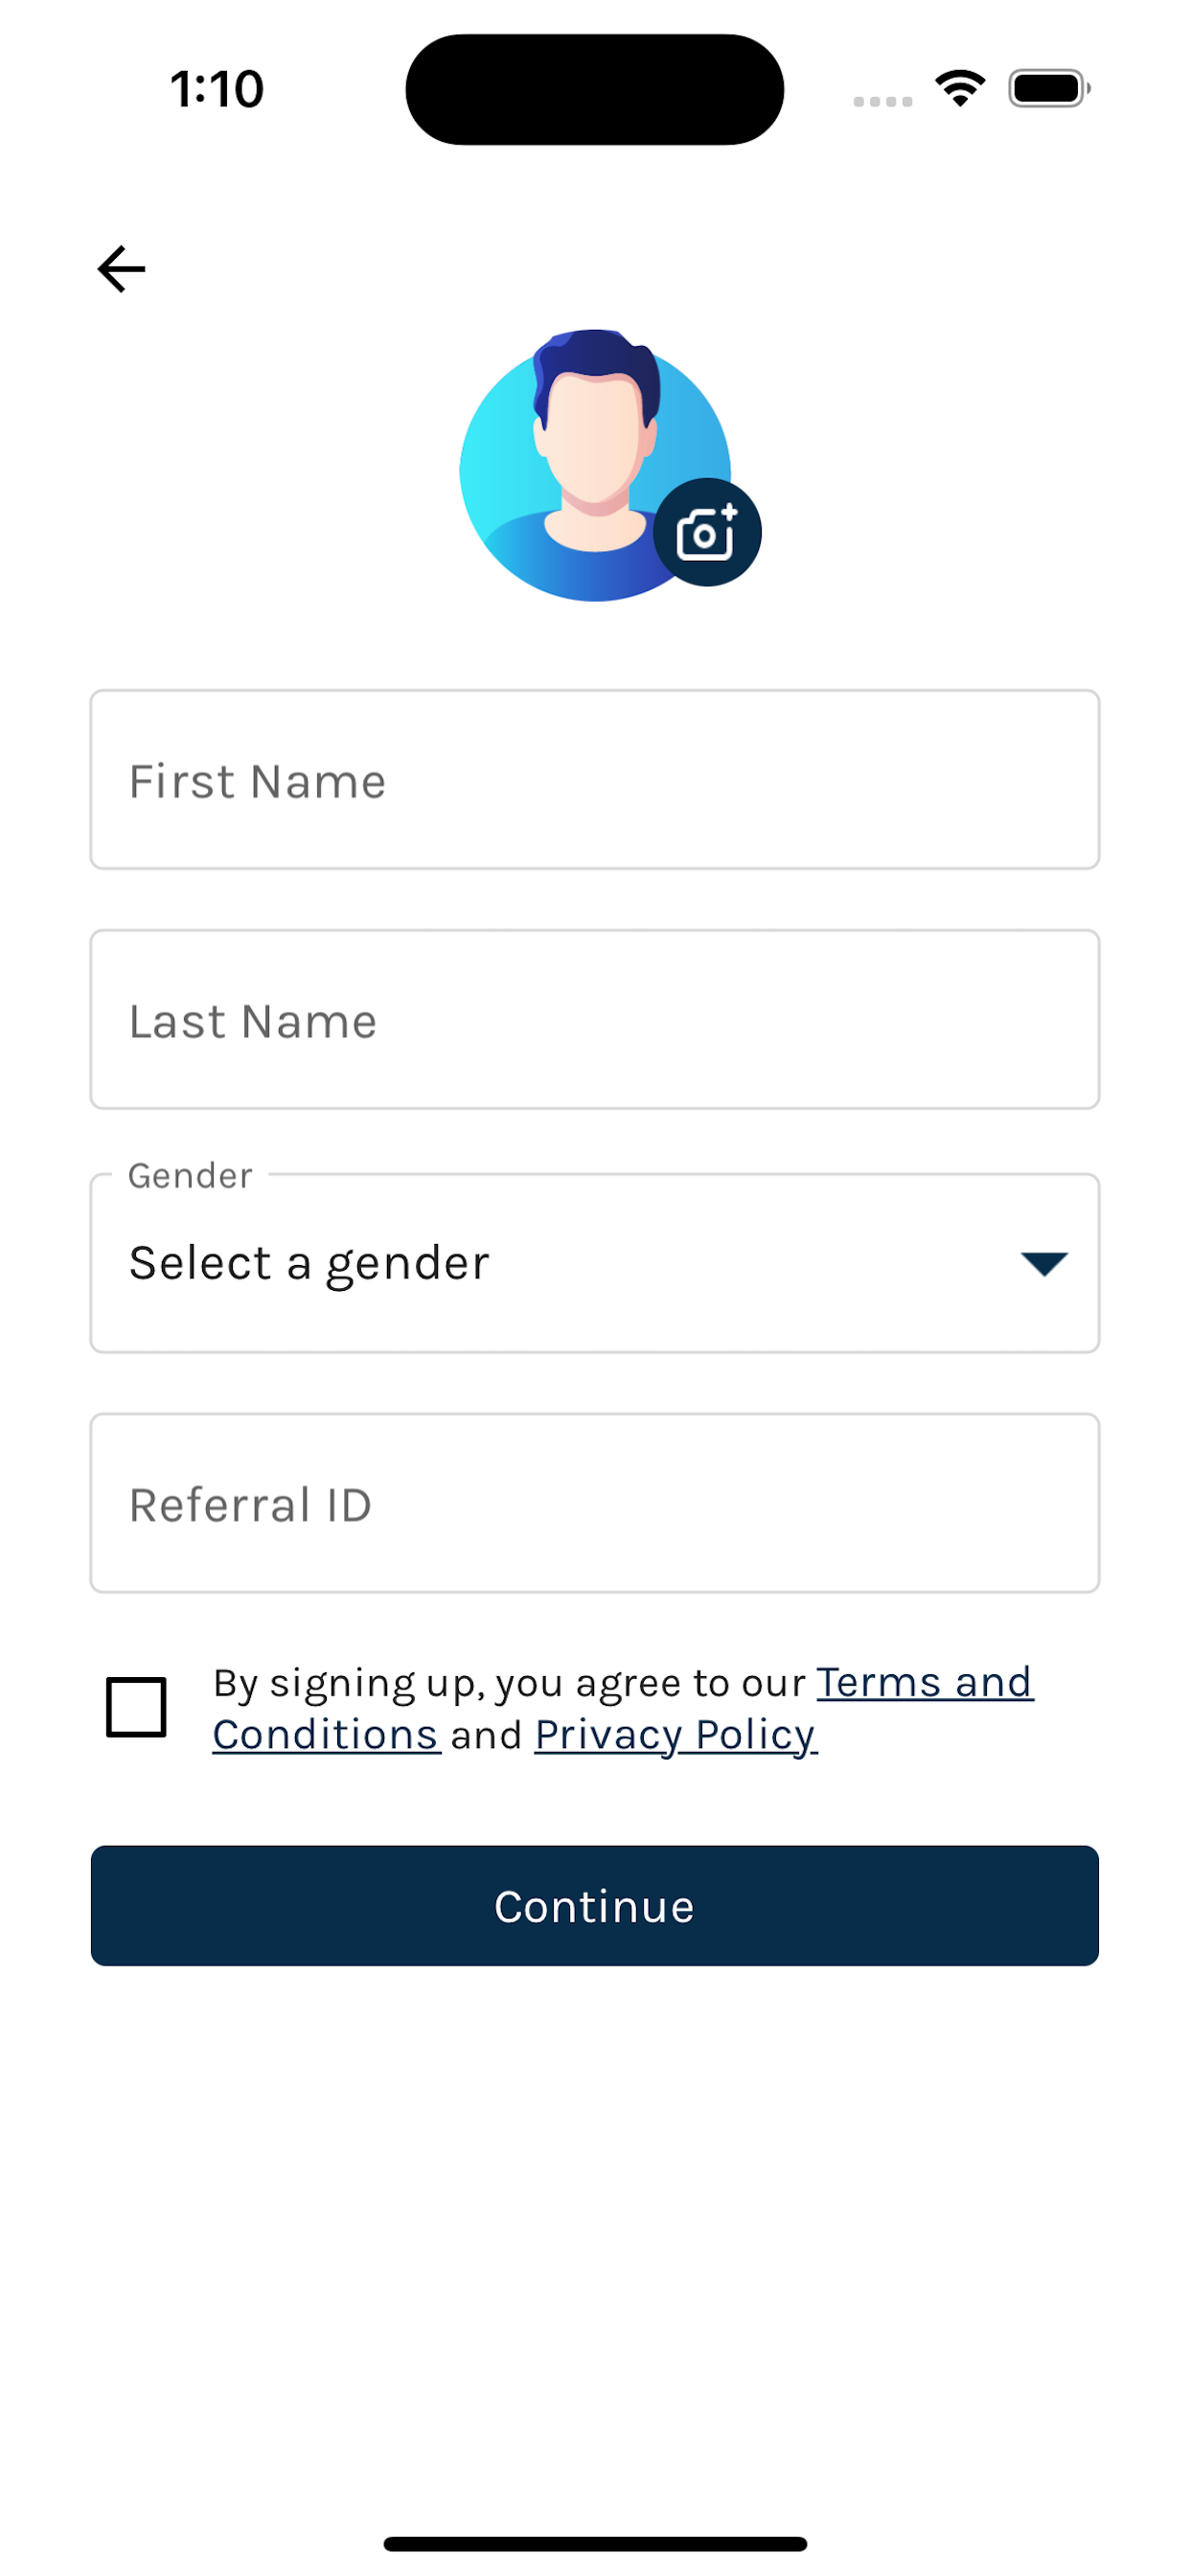1190x2576 pixels.
Task: Focus the First Name field
Action: (595, 780)
